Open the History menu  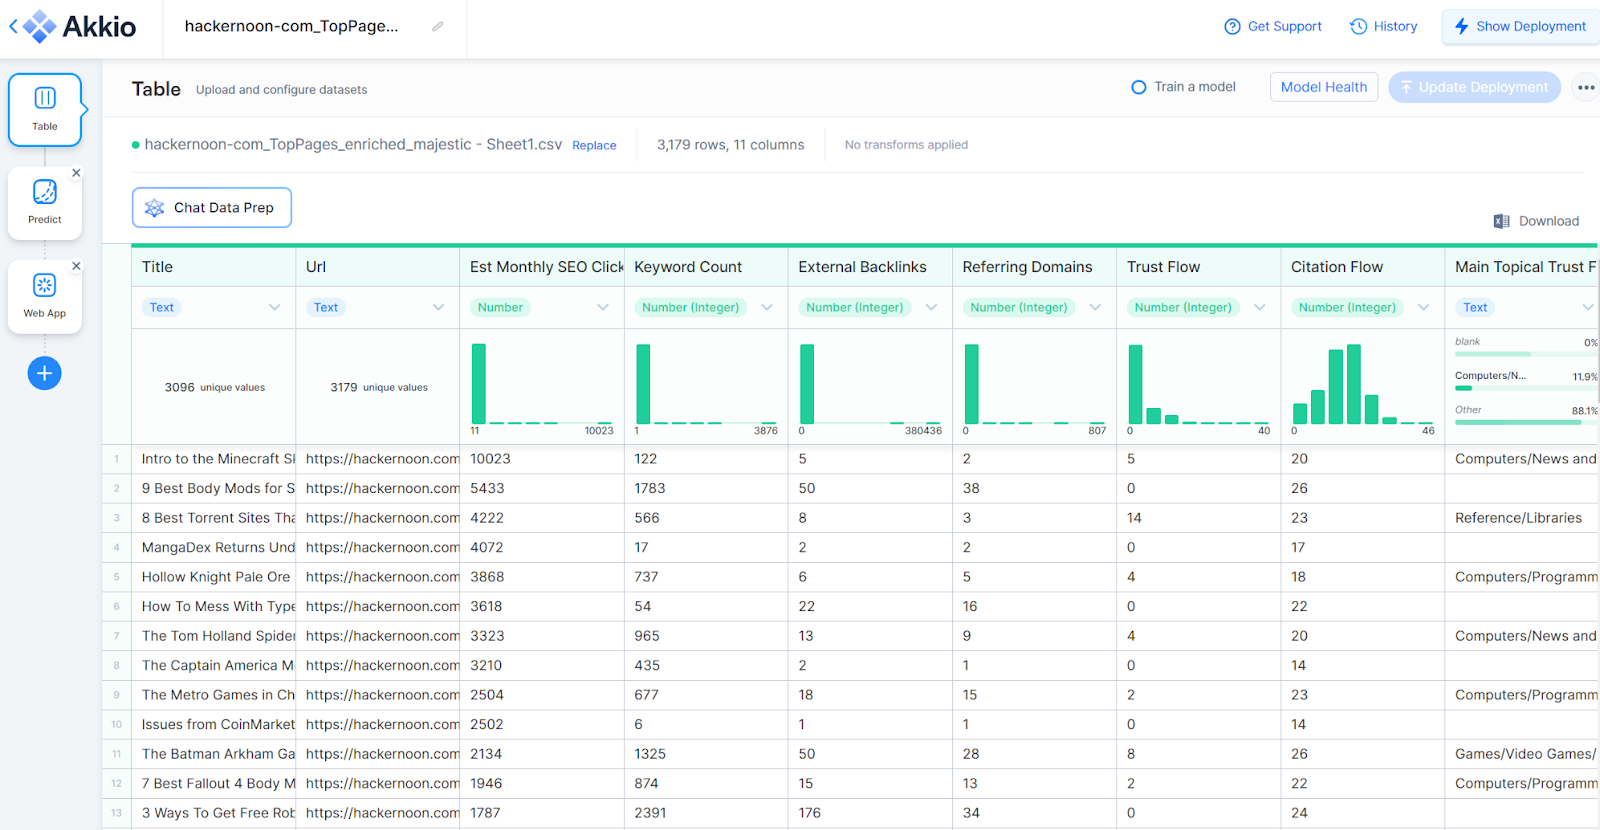pyautogui.click(x=1384, y=27)
